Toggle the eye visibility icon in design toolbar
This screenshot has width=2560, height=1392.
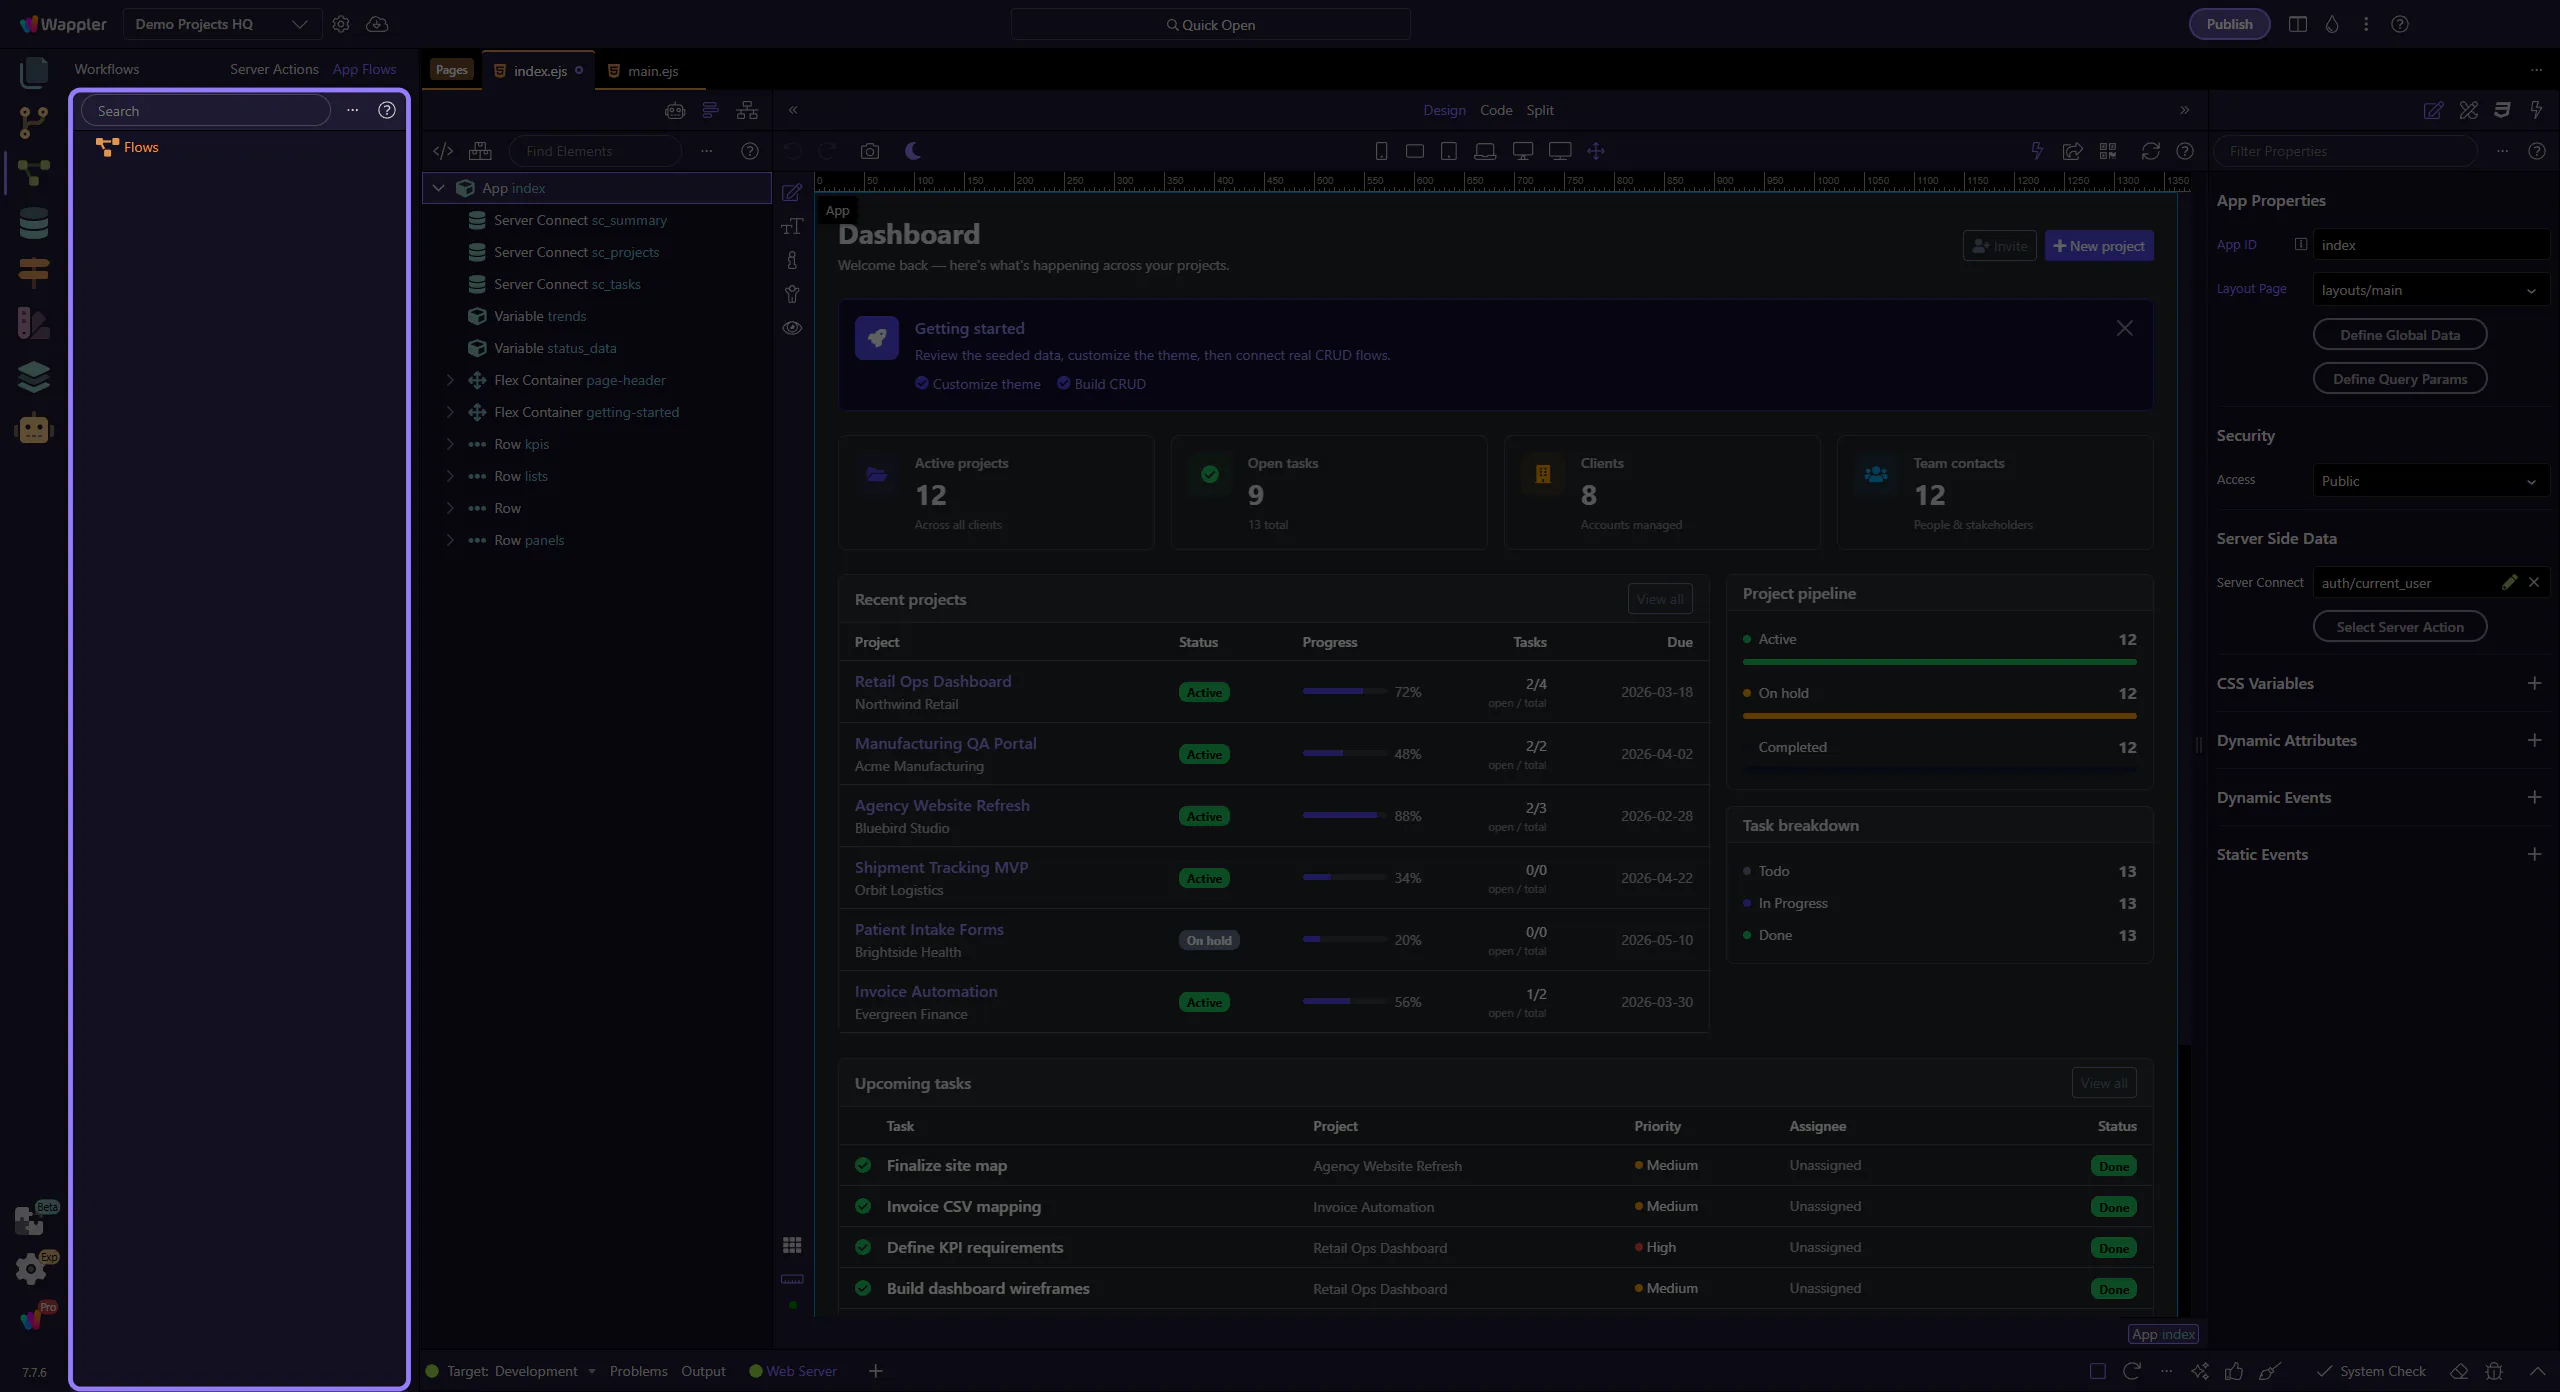tap(792, 328)
